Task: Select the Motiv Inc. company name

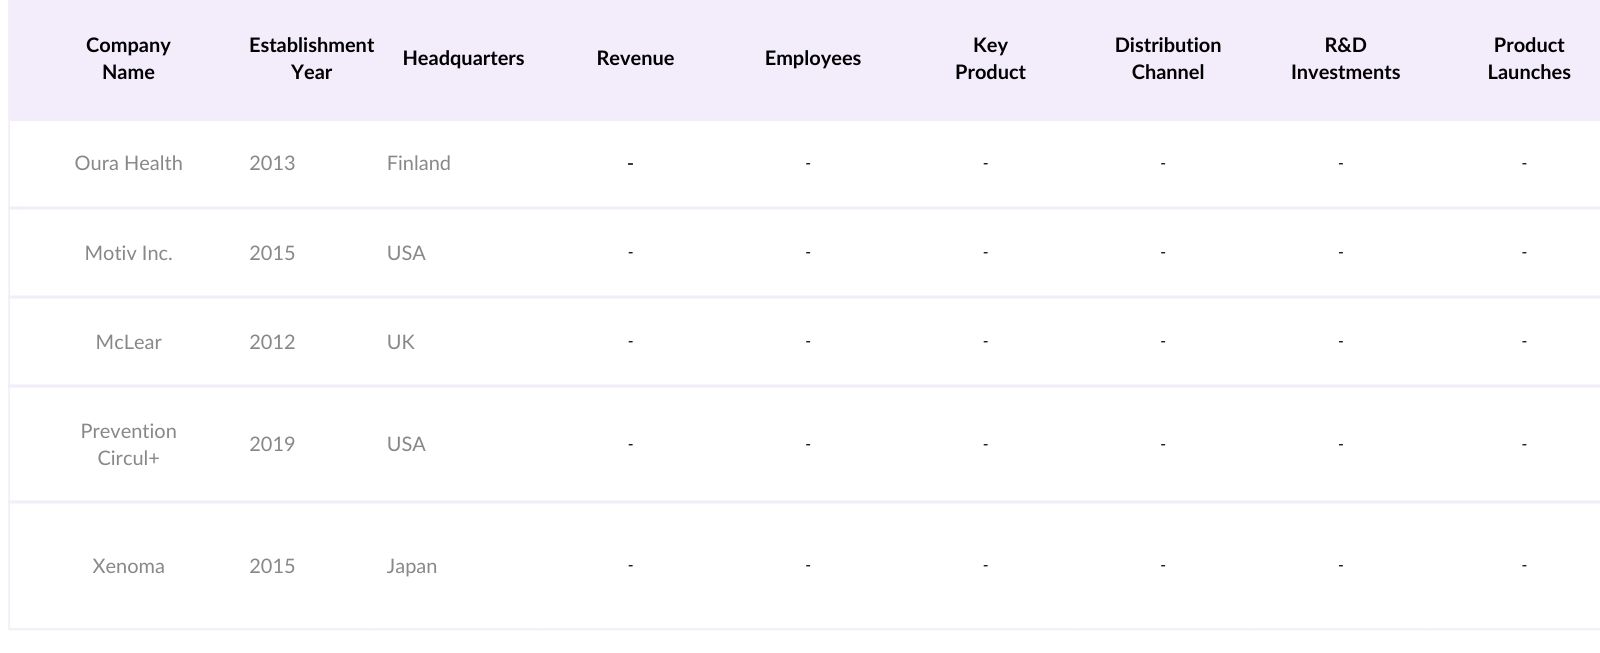Action: point(128,253)
